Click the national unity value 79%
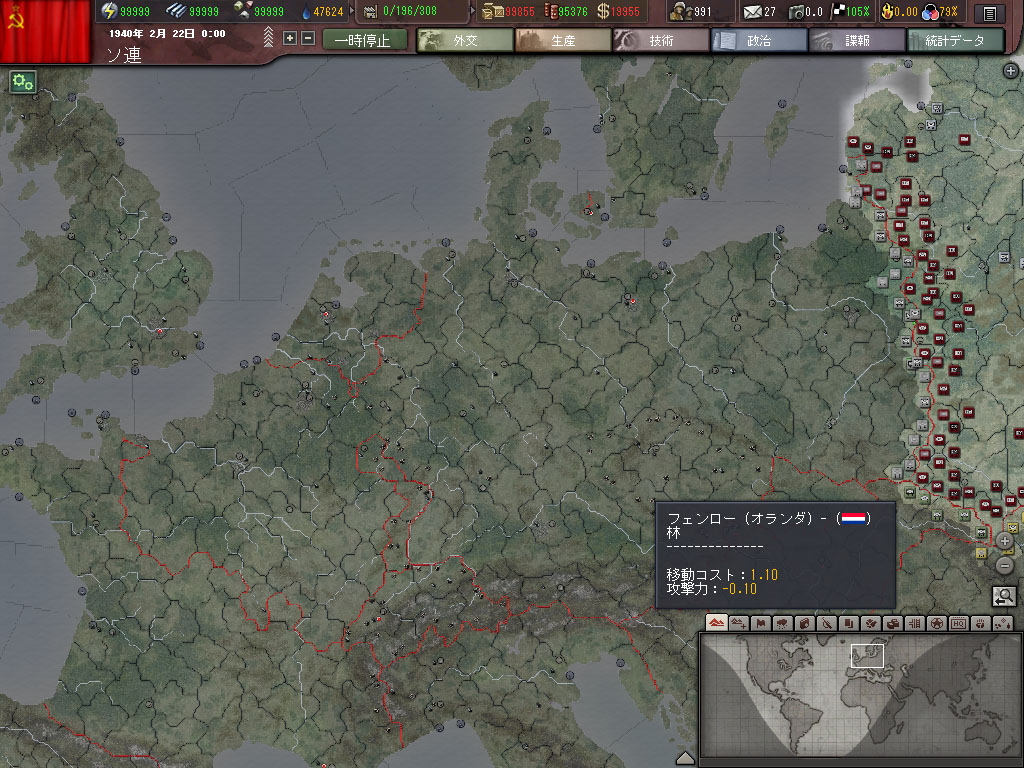This screenshot has width=1024, height=768. [948, 12]
